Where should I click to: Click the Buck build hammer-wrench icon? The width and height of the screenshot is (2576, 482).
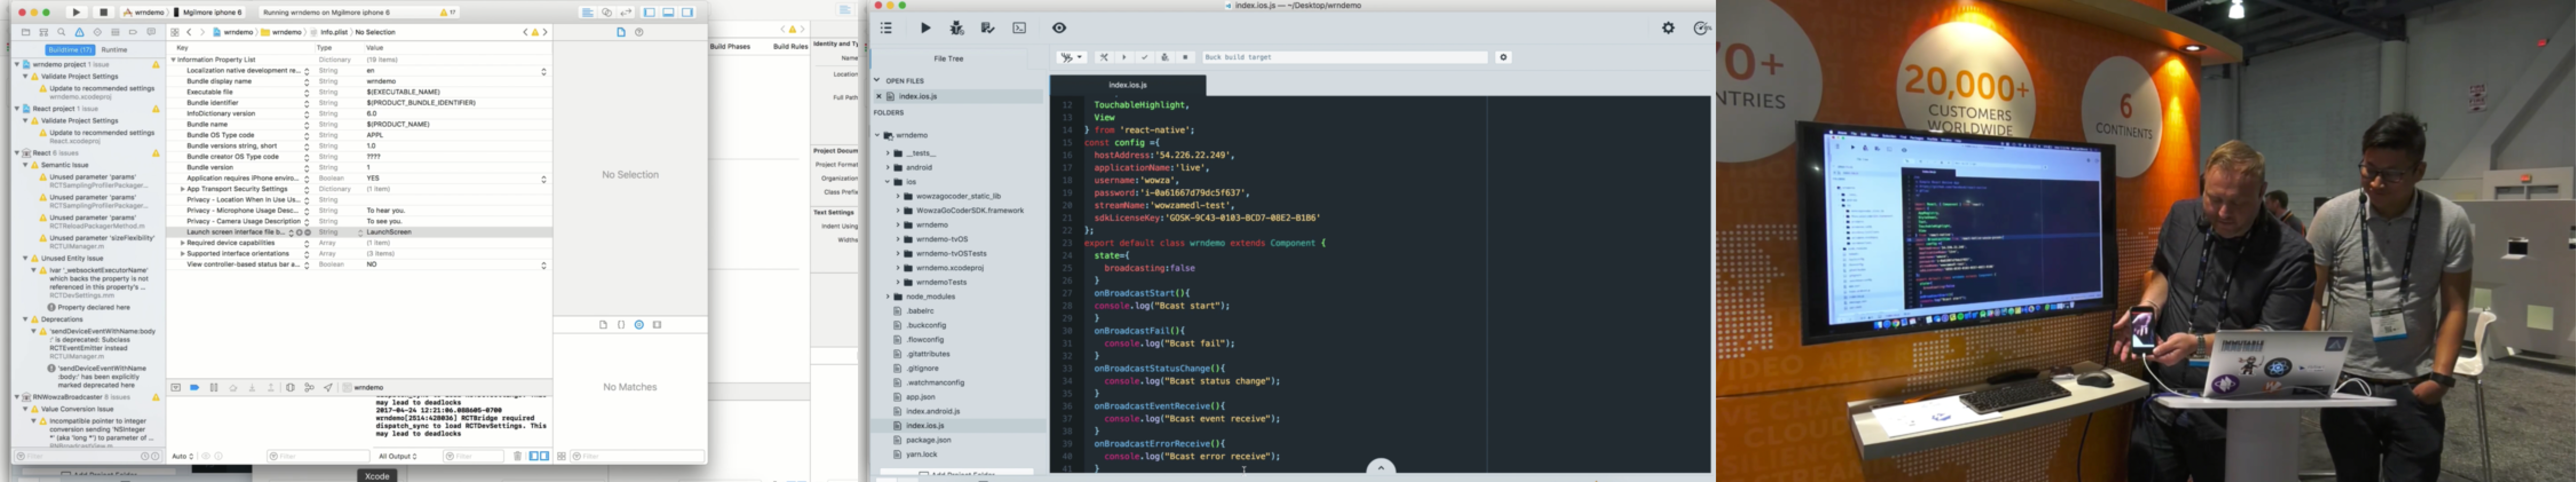[x=1104, y=57]
